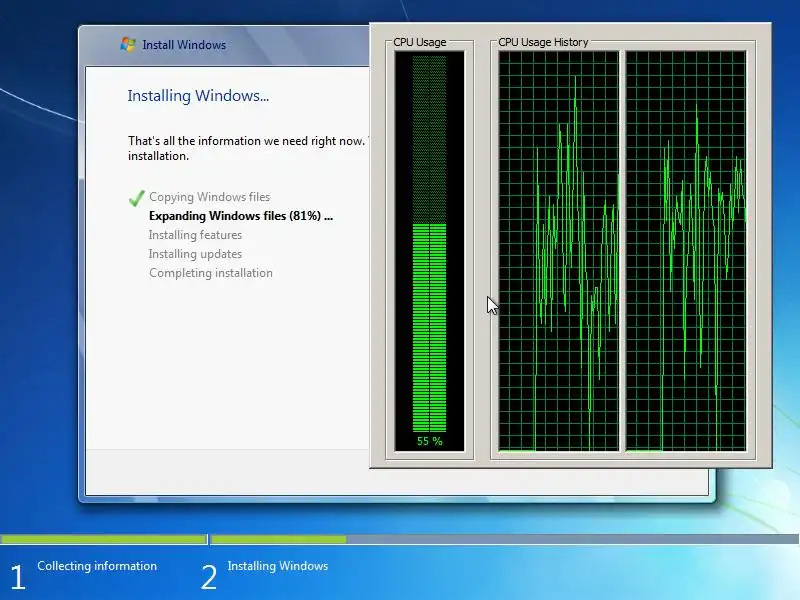
Task: Click the Collecting information step label
Action: (x=97, y=566)
